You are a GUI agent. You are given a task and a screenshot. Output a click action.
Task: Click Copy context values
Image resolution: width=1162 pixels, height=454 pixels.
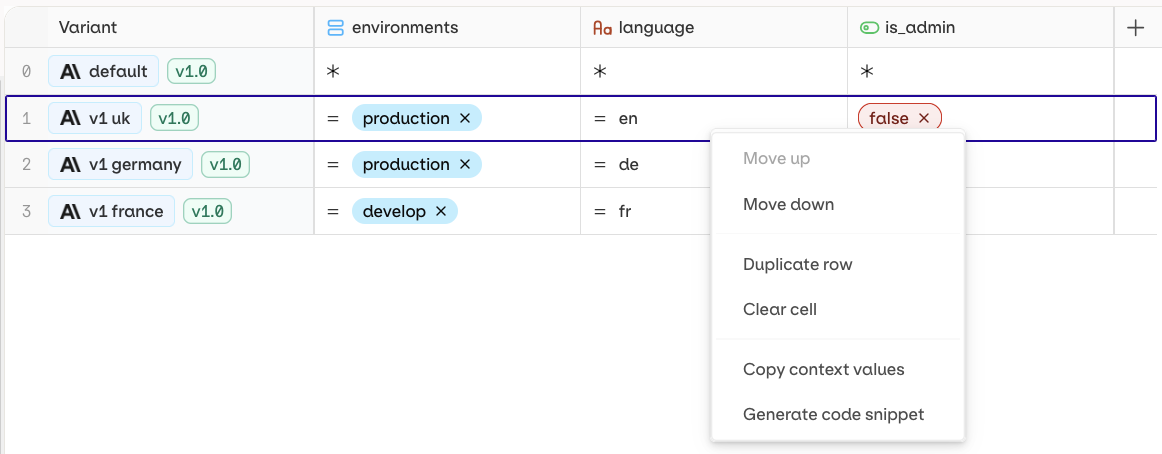[x=823, y=369]
